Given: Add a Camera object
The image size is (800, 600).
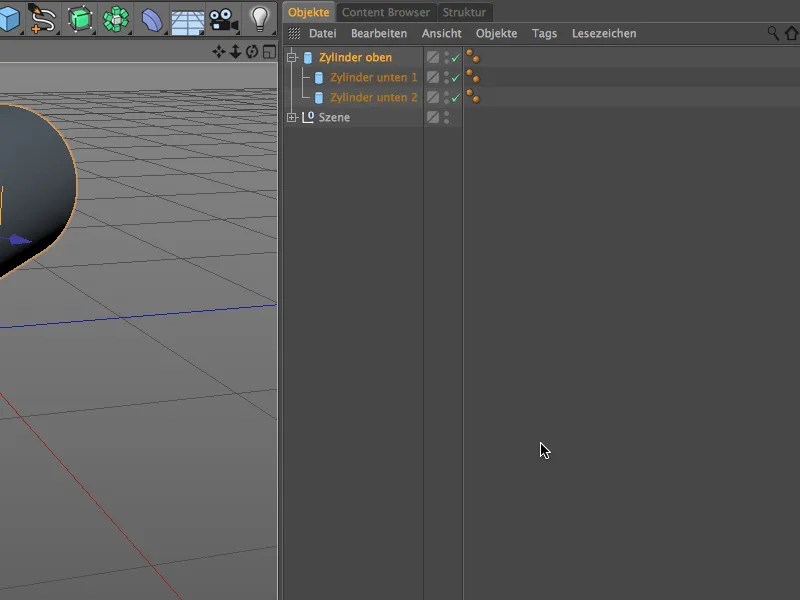Looking at the screenshot, I should [223, 20].
